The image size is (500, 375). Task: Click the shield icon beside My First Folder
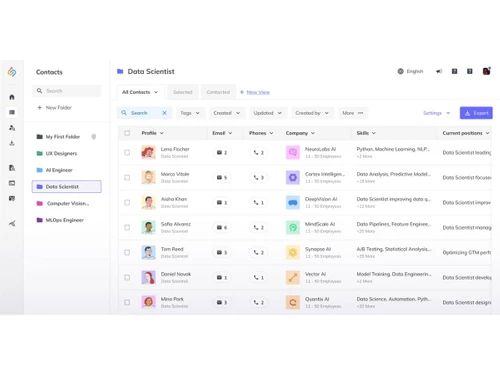(x=94, y=137)
